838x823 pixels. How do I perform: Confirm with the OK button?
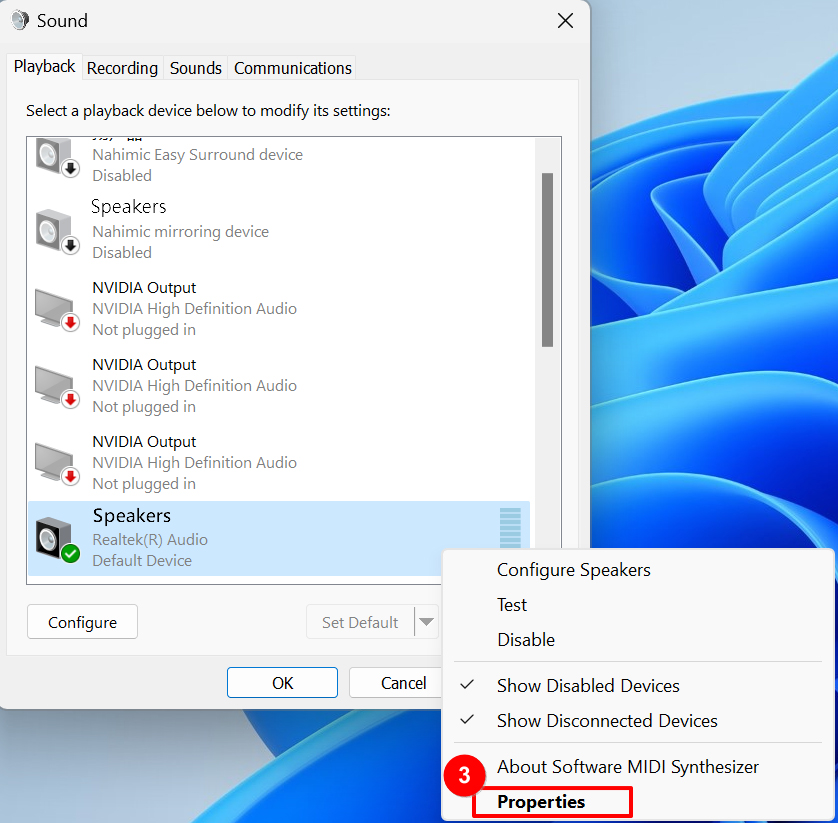click(282, 682)
